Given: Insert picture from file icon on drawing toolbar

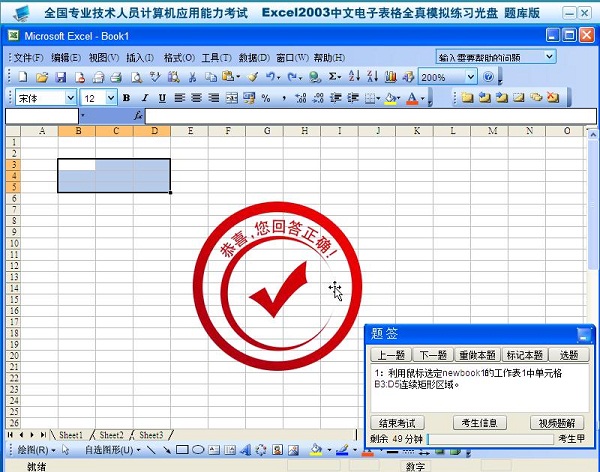Looking at the screenshot, I should 293,450.
